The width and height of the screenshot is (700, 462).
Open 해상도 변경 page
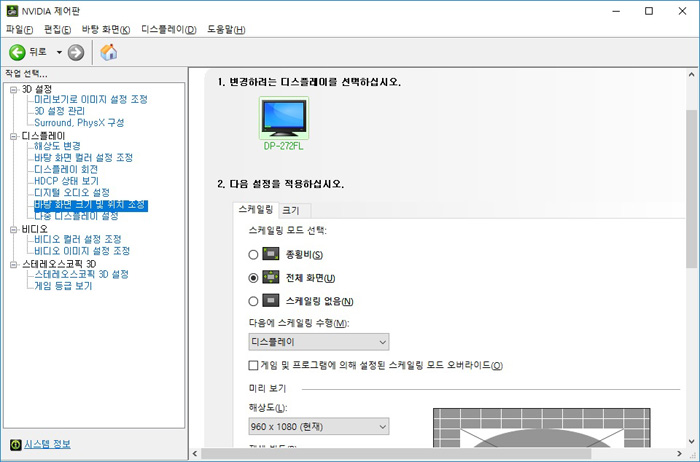[x=57, y=146]
